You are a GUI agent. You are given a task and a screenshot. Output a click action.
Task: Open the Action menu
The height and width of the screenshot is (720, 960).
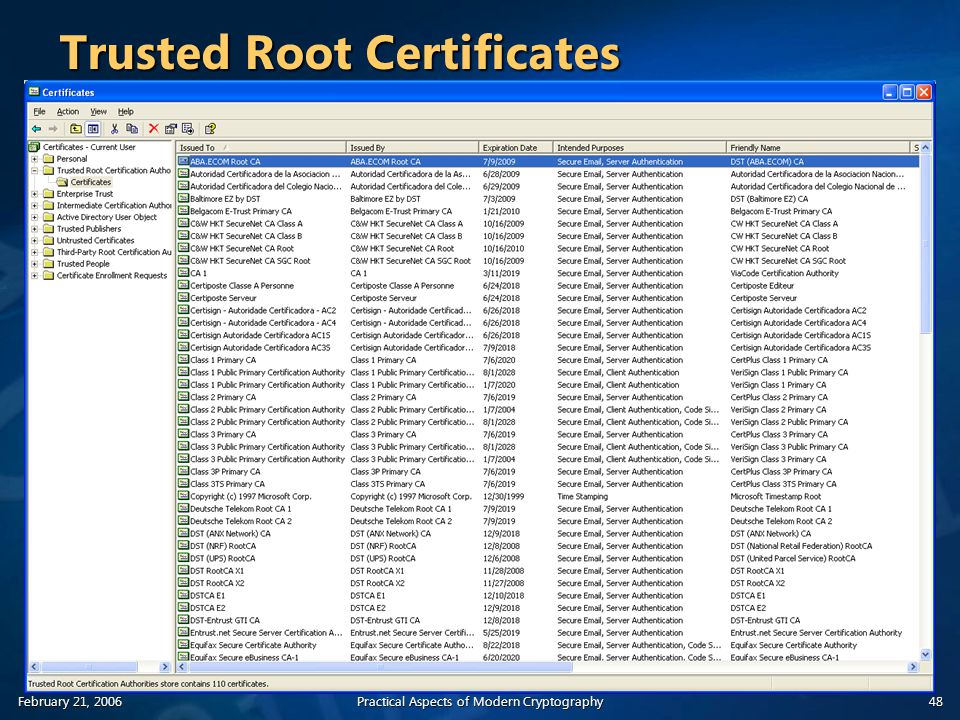coord(68,111)
